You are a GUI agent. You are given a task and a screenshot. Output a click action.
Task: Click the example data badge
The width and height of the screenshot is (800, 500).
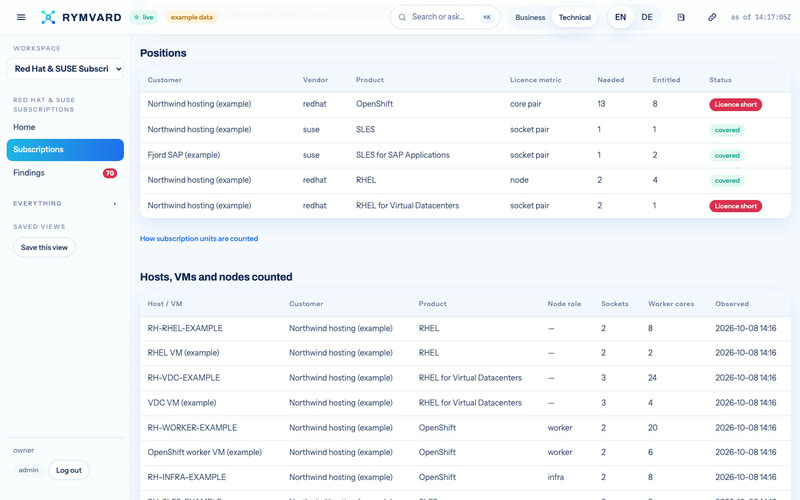(x=191, y=17)
